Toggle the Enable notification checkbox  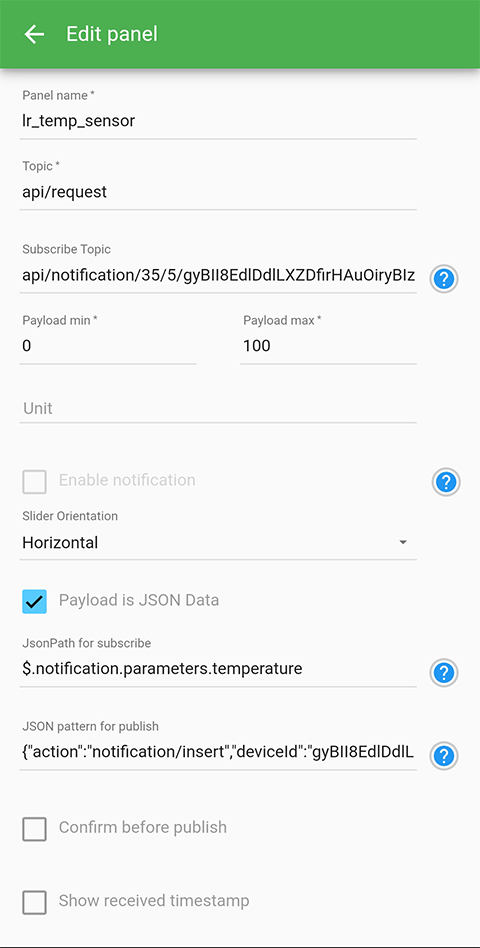point(34,482)
